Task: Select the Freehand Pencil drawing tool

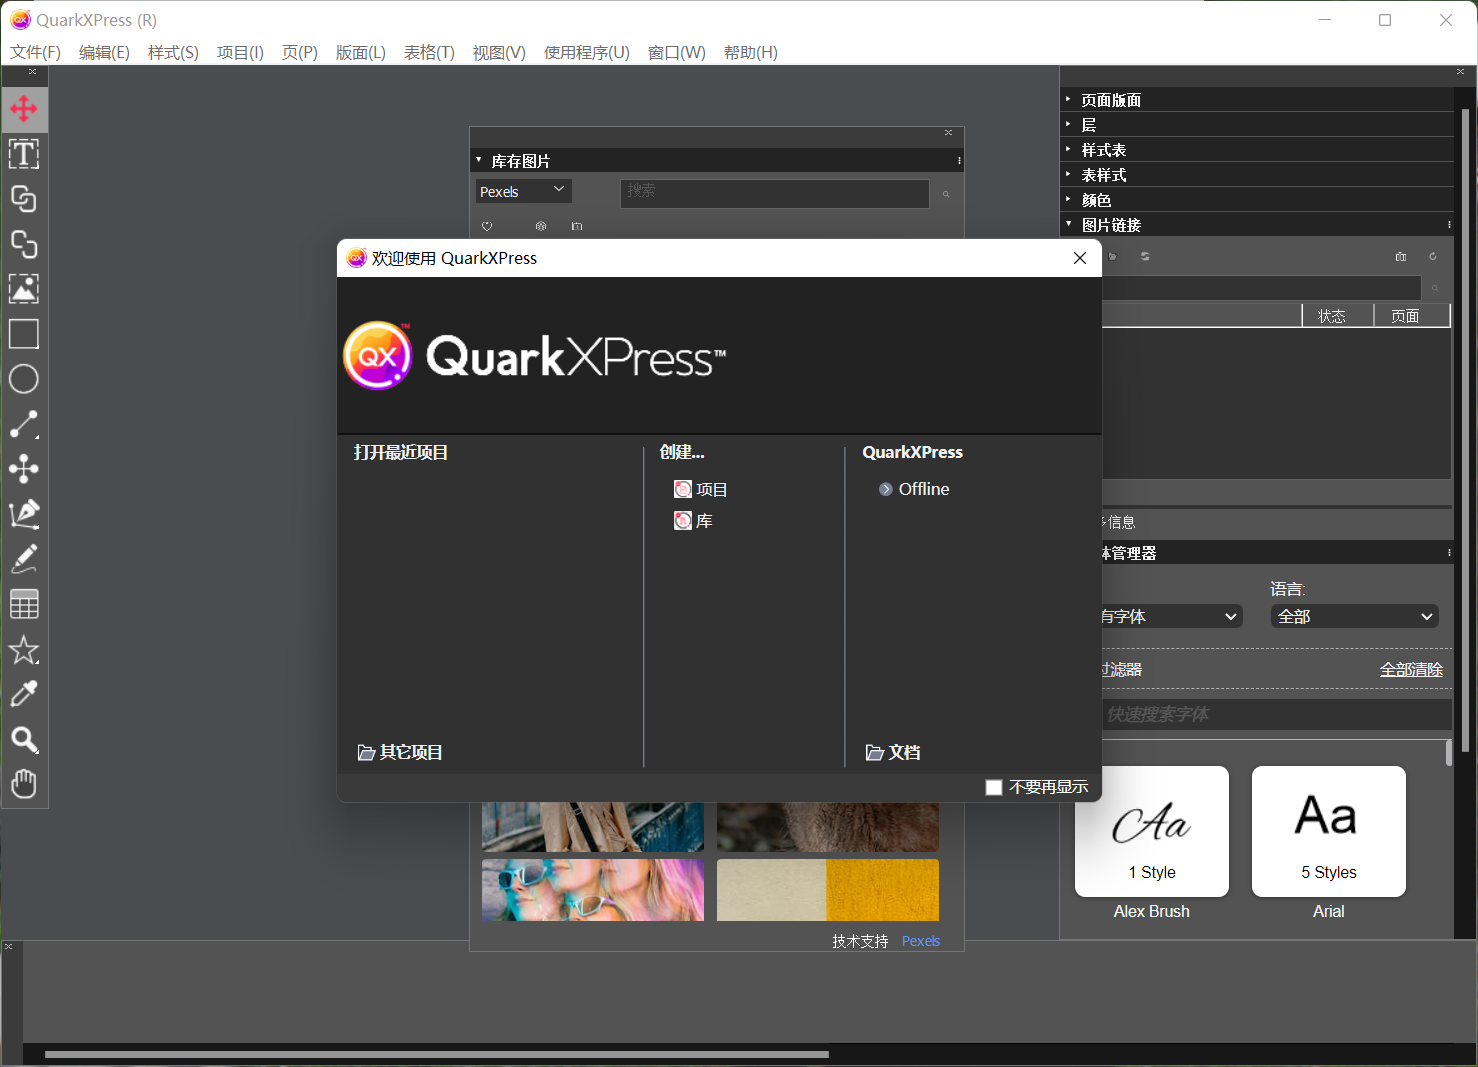Action: coord(24,559)
